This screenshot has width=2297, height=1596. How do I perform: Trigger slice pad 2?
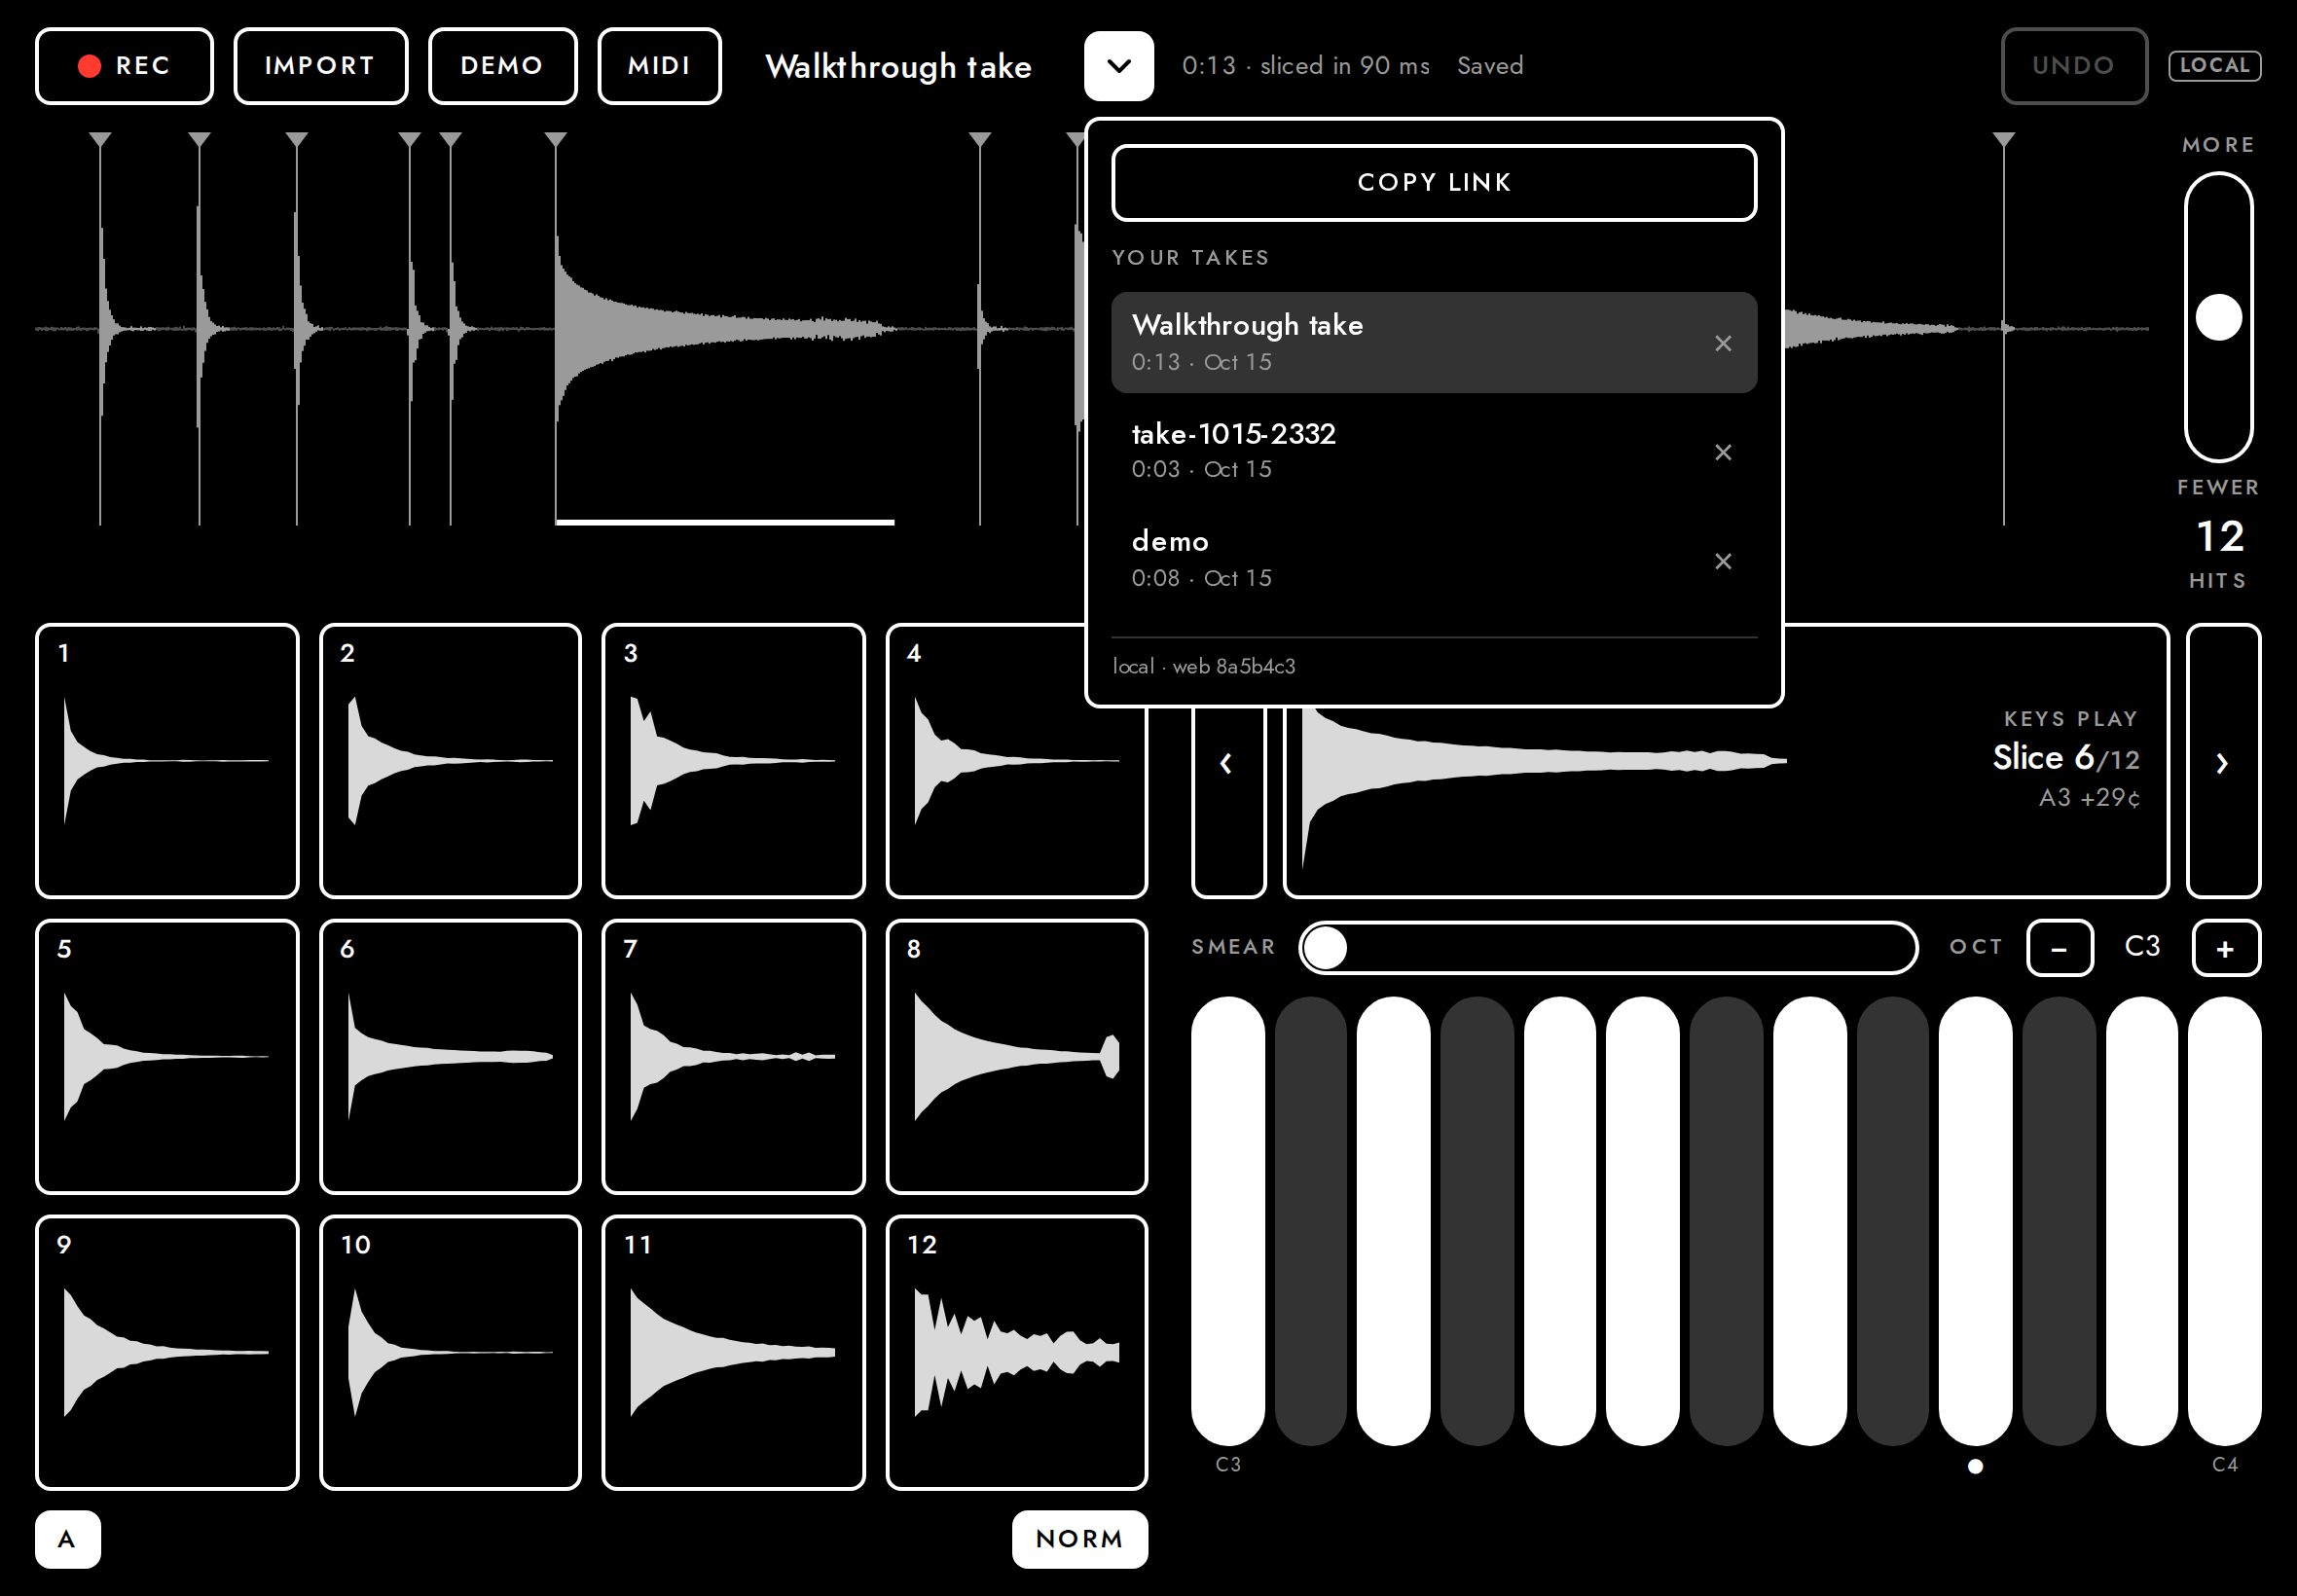(x=450, y=761)
